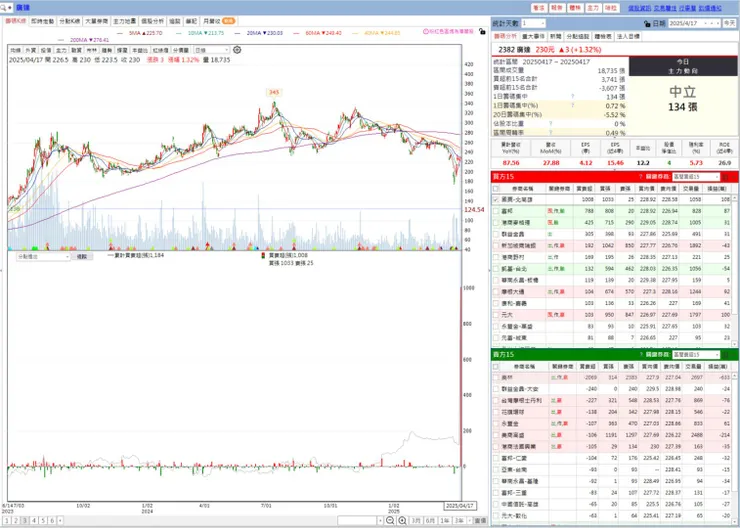
Task: Open the 月營收 tab
Action: (219, 21)
